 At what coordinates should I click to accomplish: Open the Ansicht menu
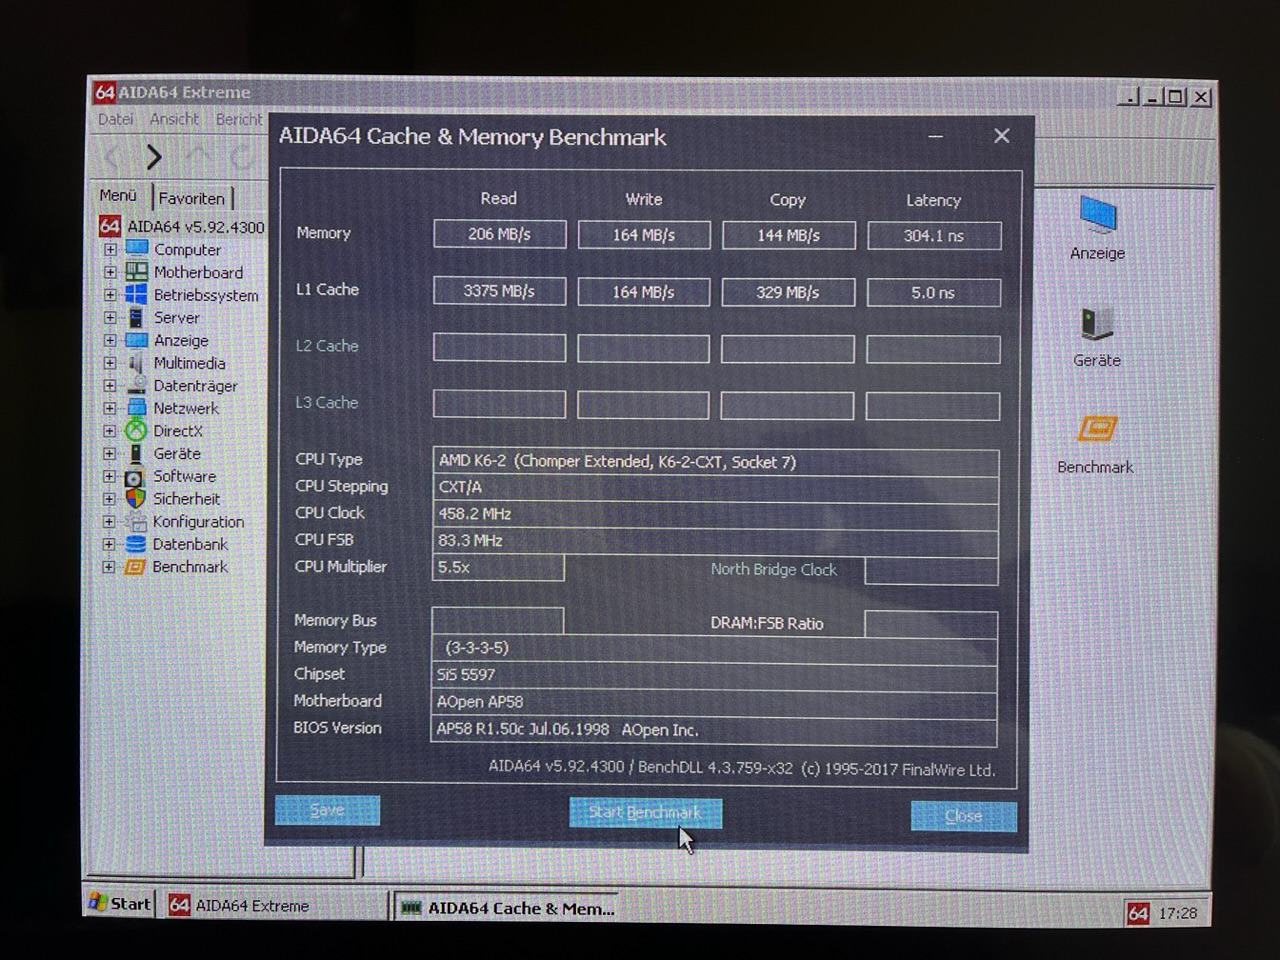174,119
